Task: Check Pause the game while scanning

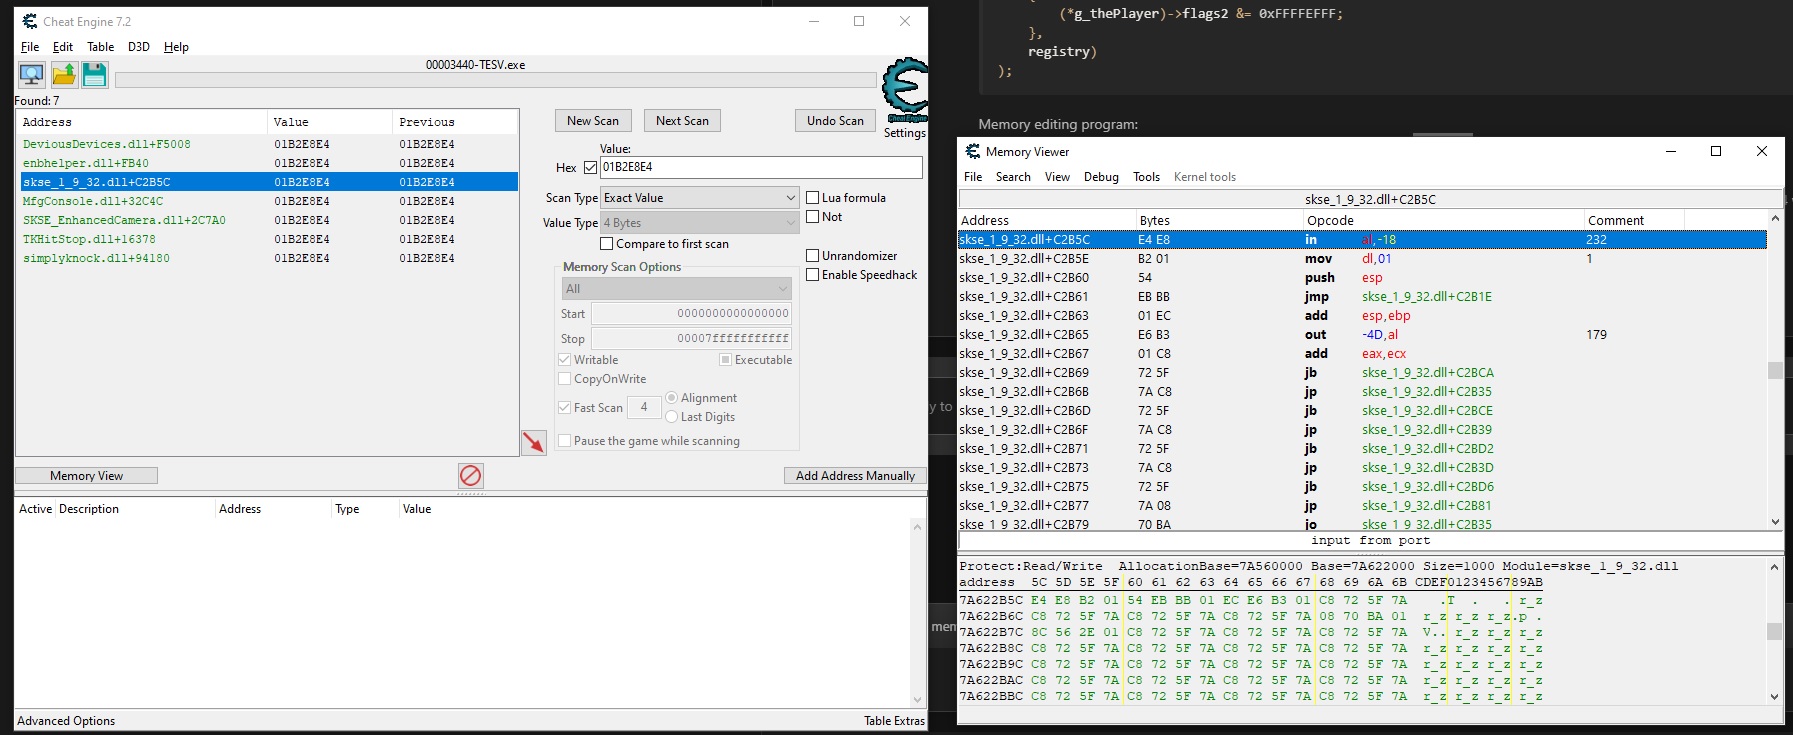Action: tap(565, 441)
